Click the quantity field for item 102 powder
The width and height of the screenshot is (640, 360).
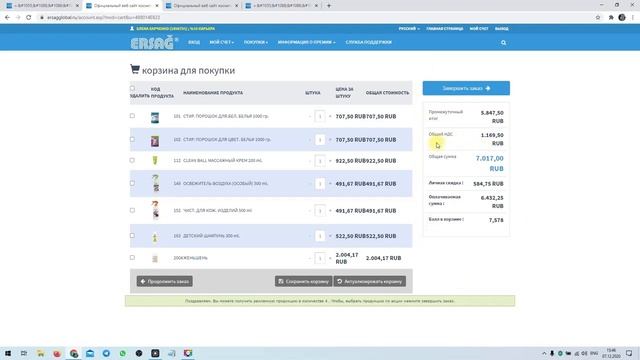click(x=320, y=140)
